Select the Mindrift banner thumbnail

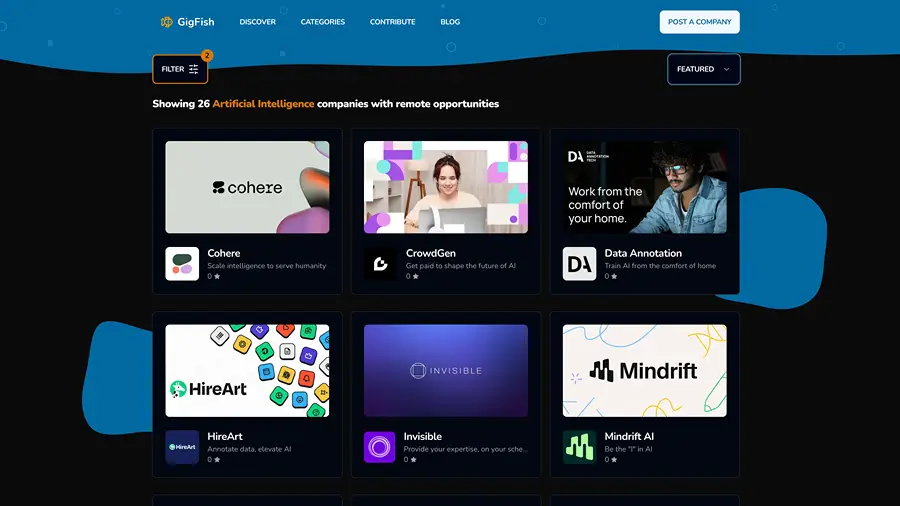(644, 370)
